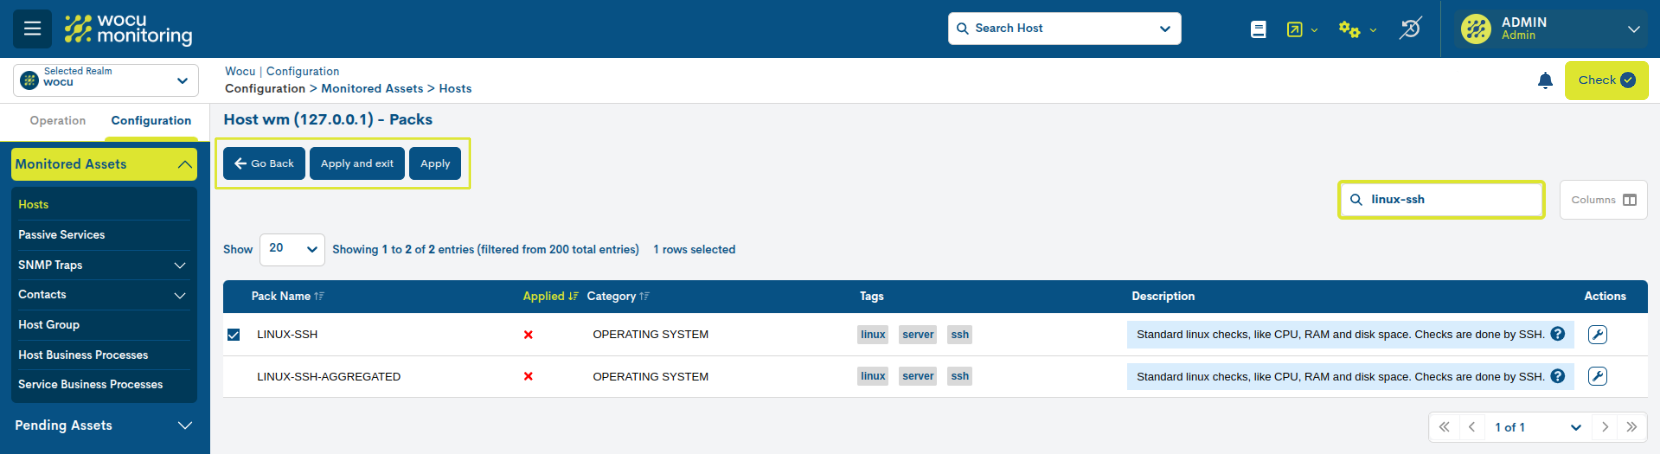1660x454 pixels.
Task: Sort by Category column
Action: tap(618, 296)
